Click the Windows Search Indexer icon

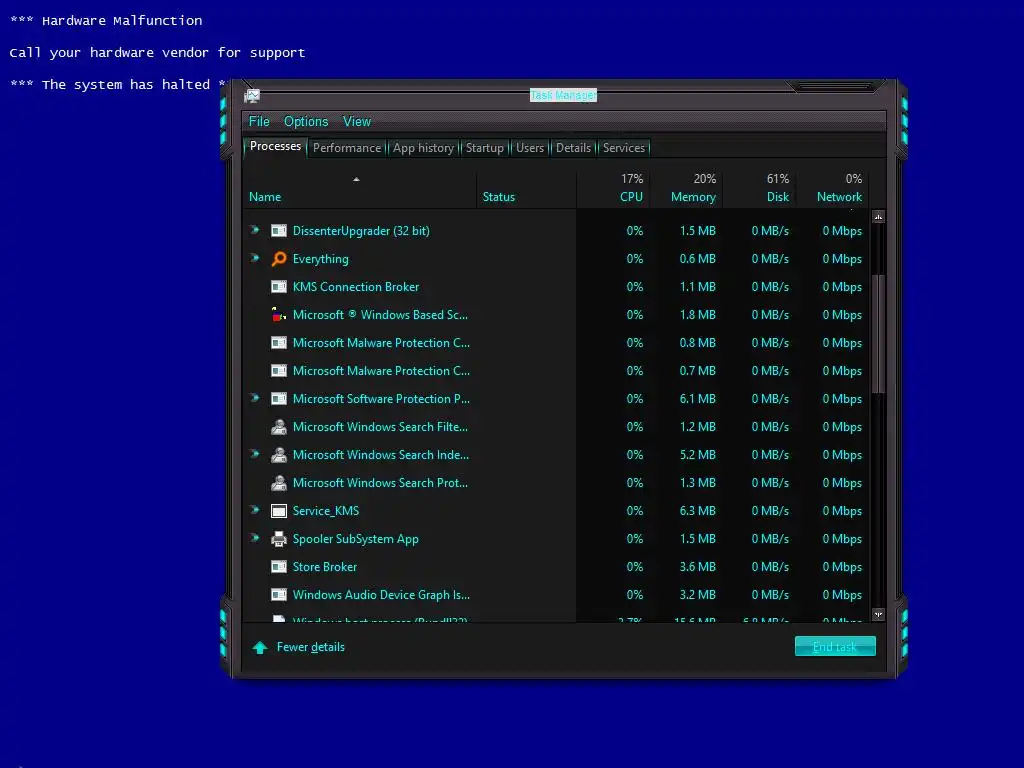[x=279, y=455]
